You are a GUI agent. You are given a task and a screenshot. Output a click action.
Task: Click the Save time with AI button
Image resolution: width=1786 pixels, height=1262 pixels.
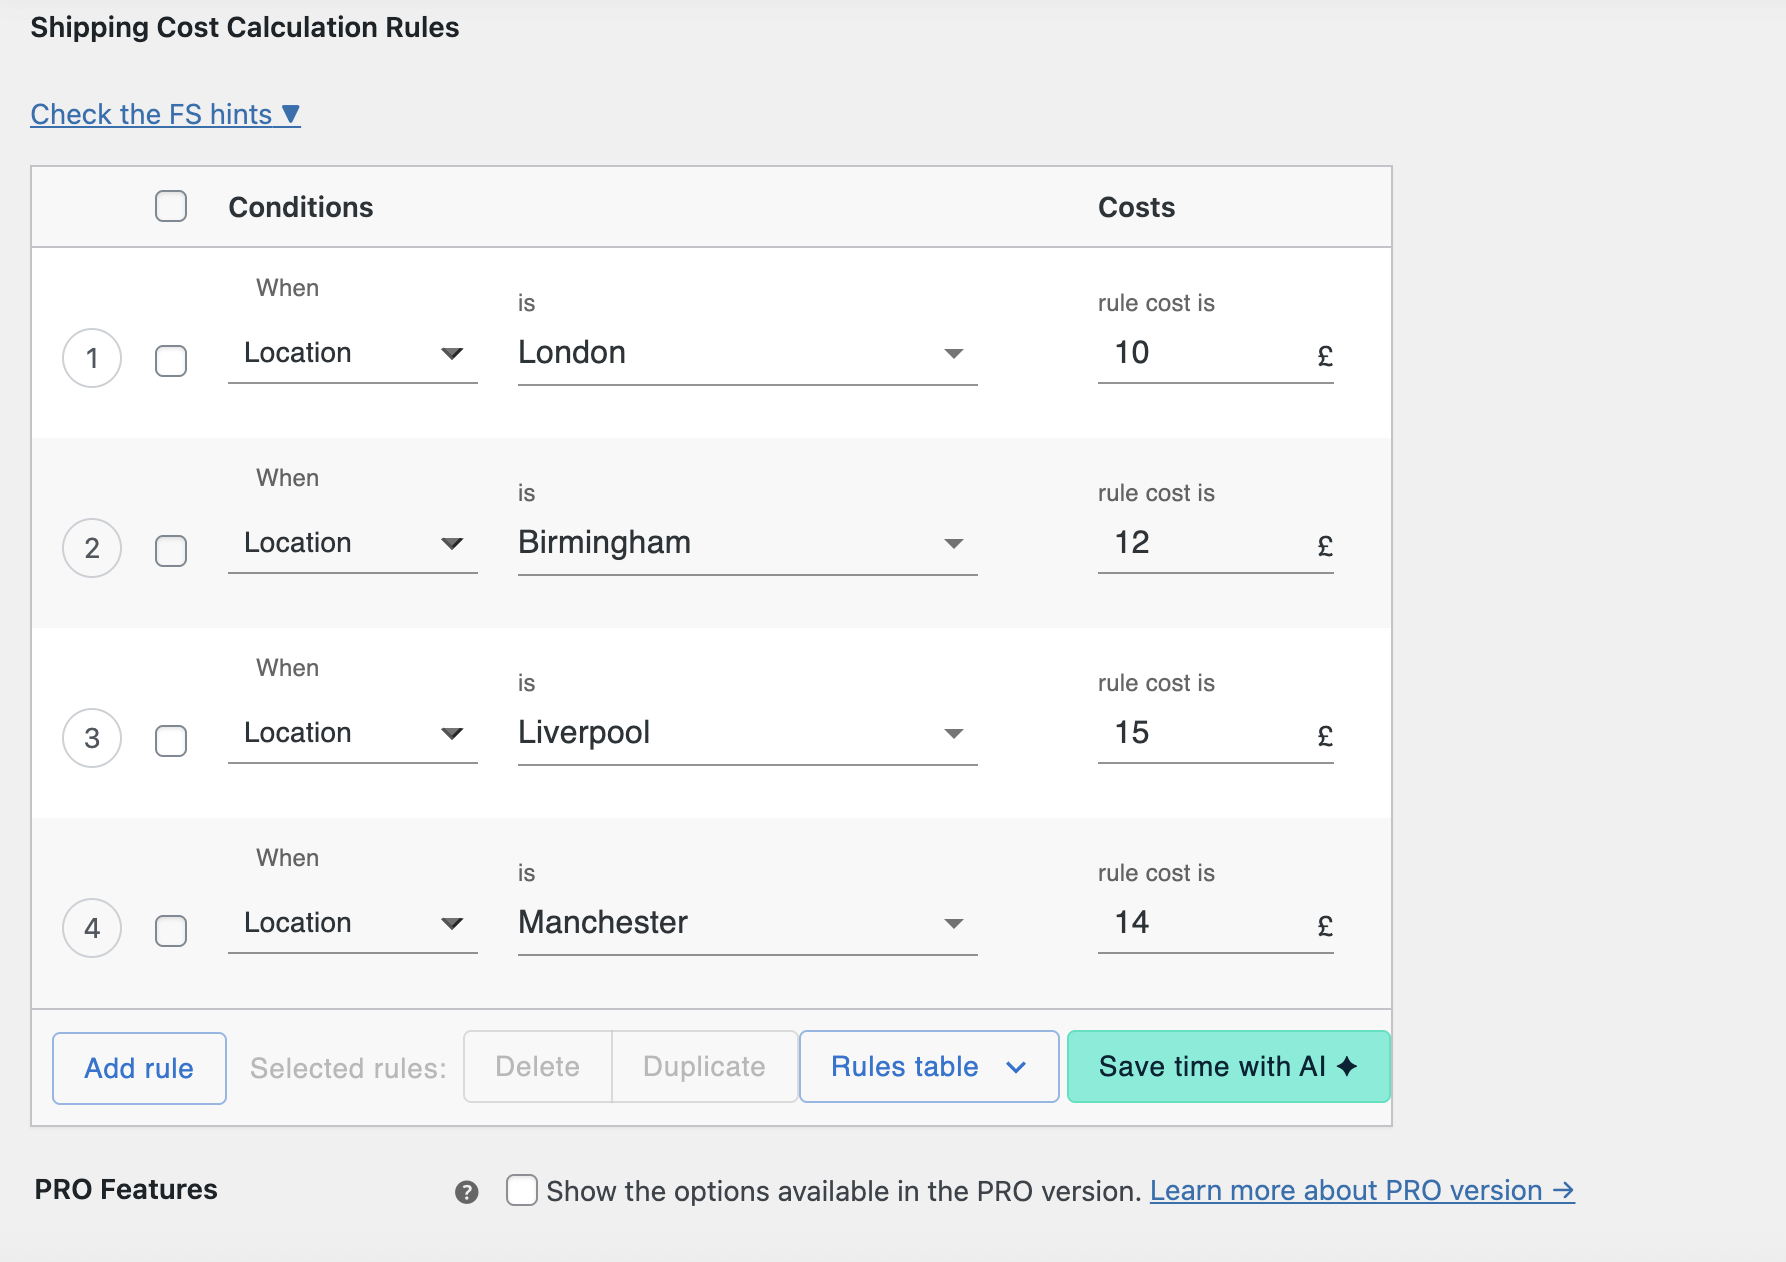1227,1066
